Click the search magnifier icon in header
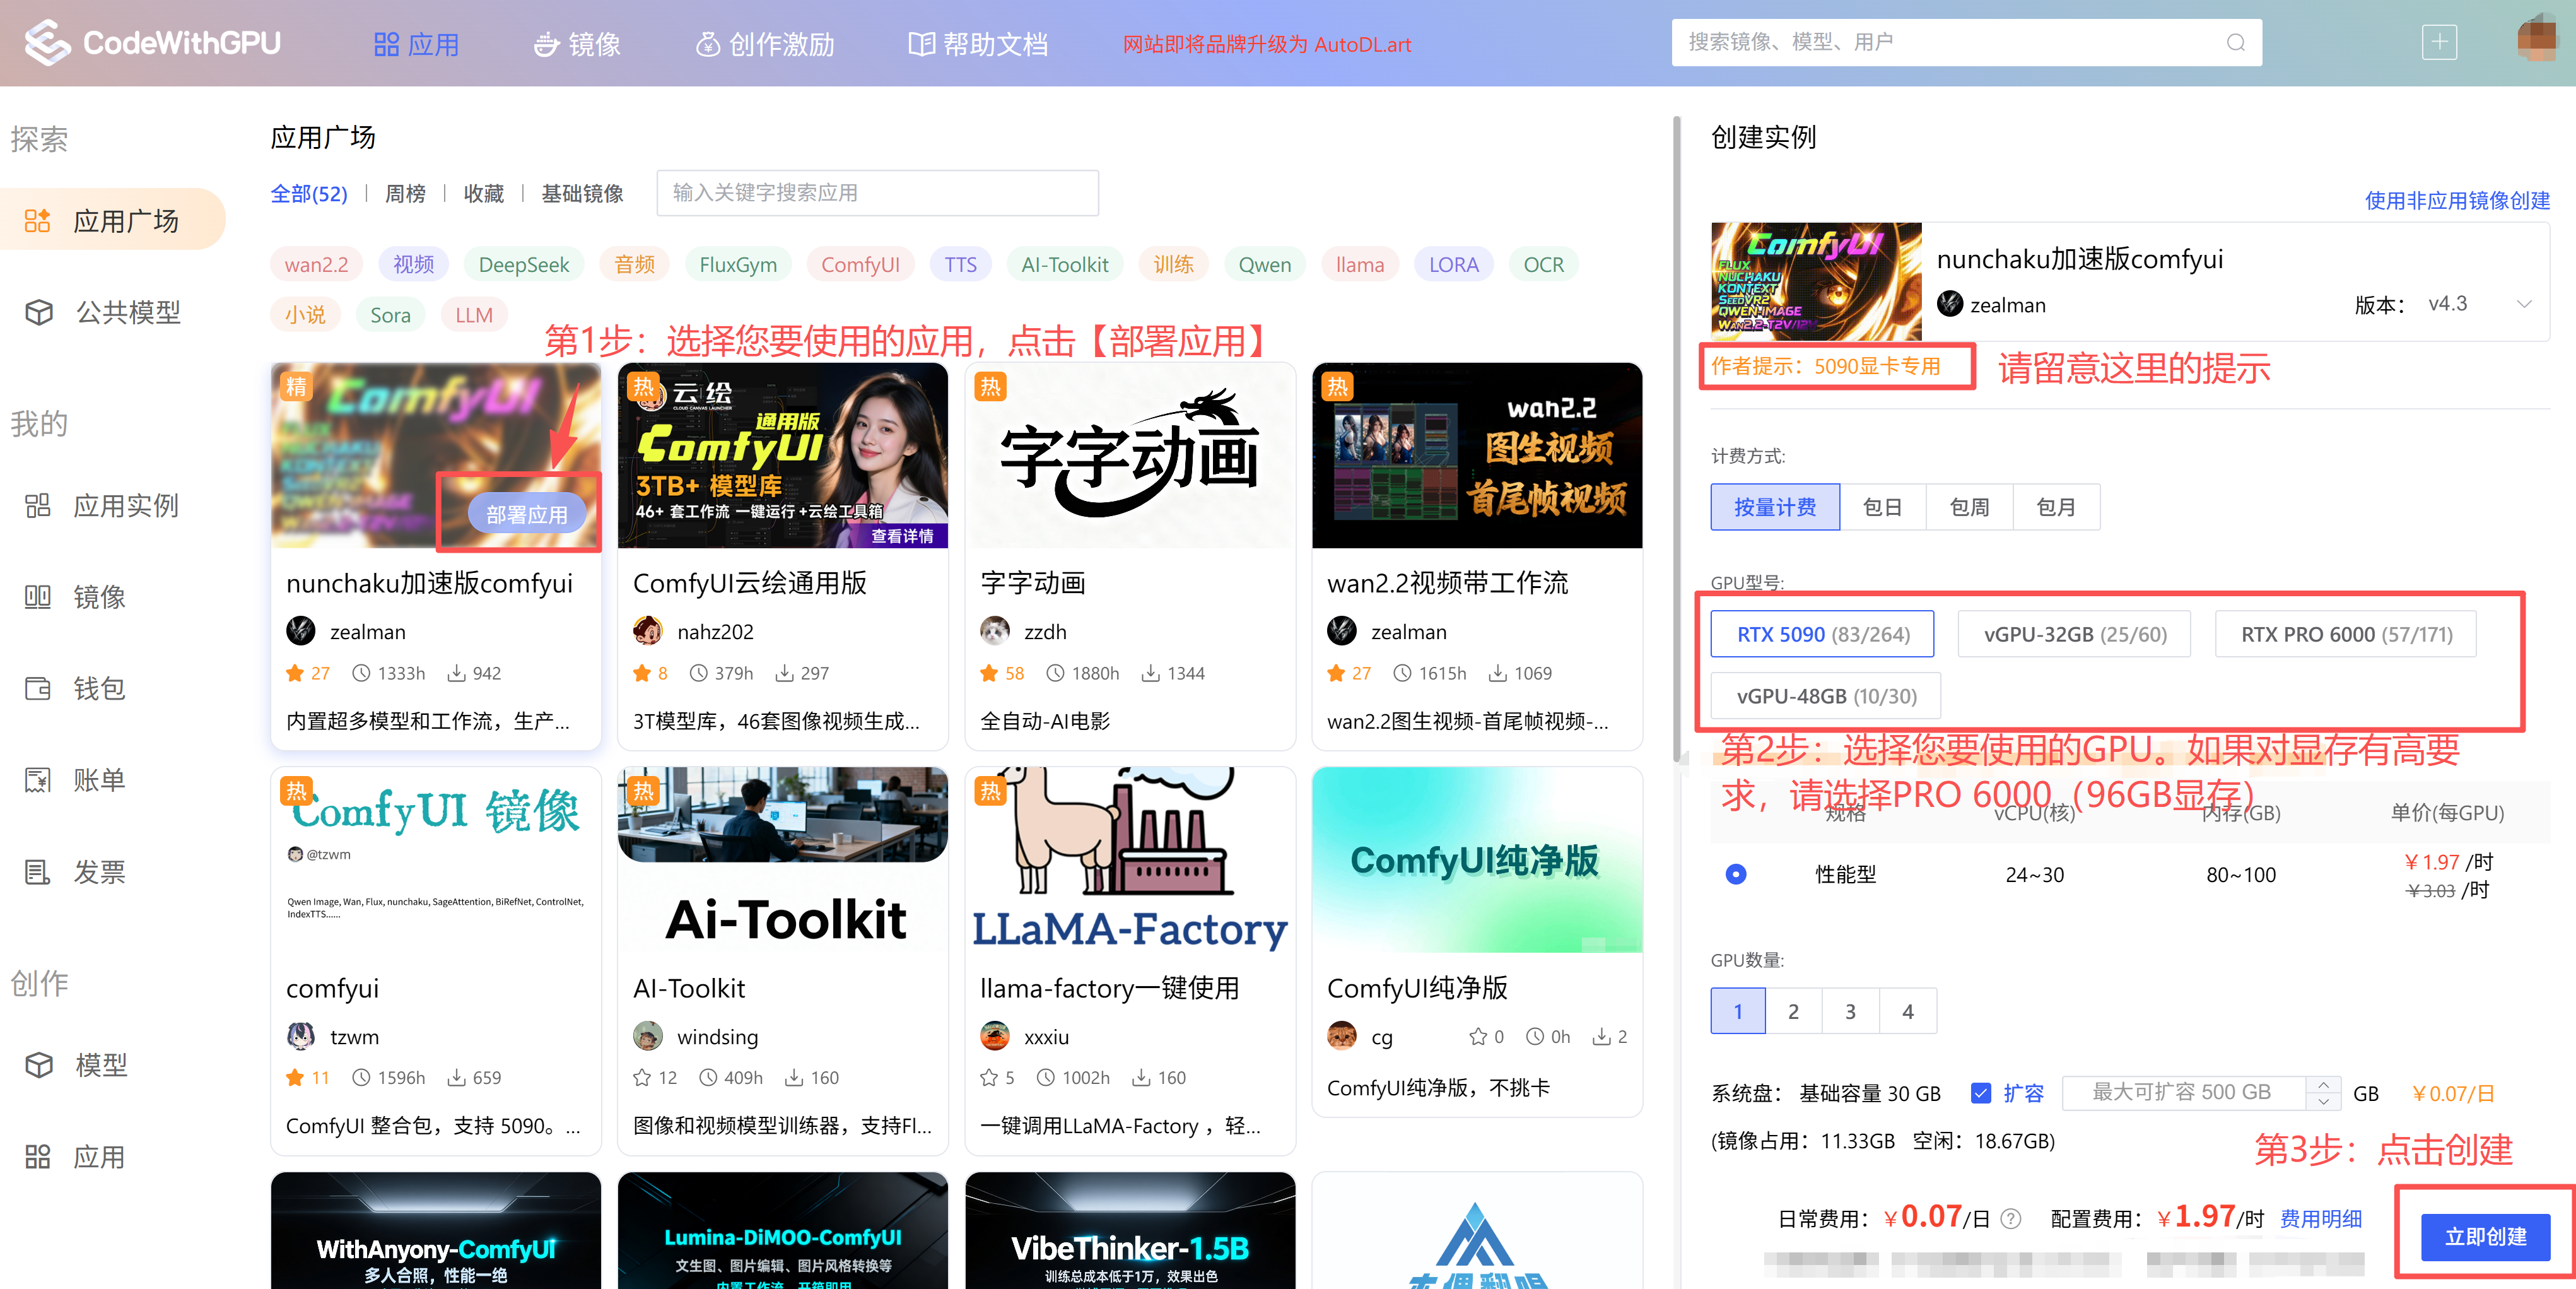2576x1289 pixels. (x=2235, y=43)
